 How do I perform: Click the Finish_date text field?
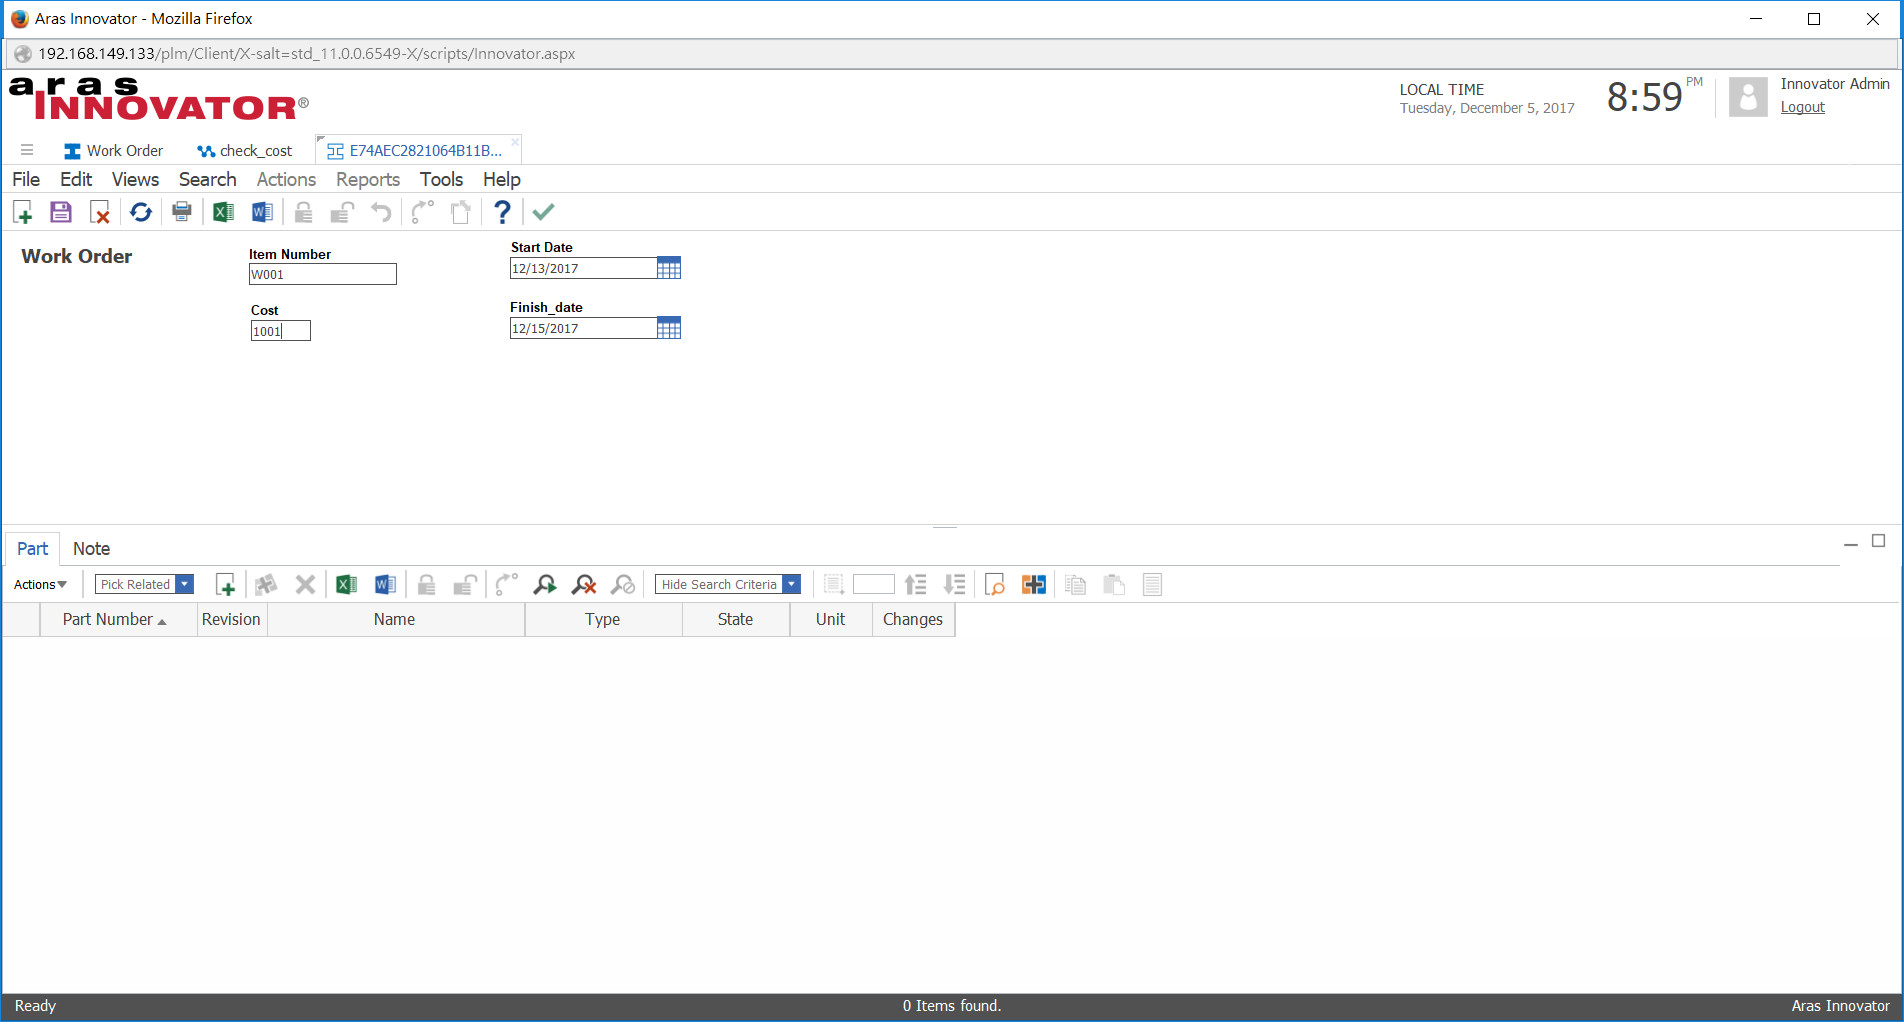pyautogui.click(x=583, y=328)
